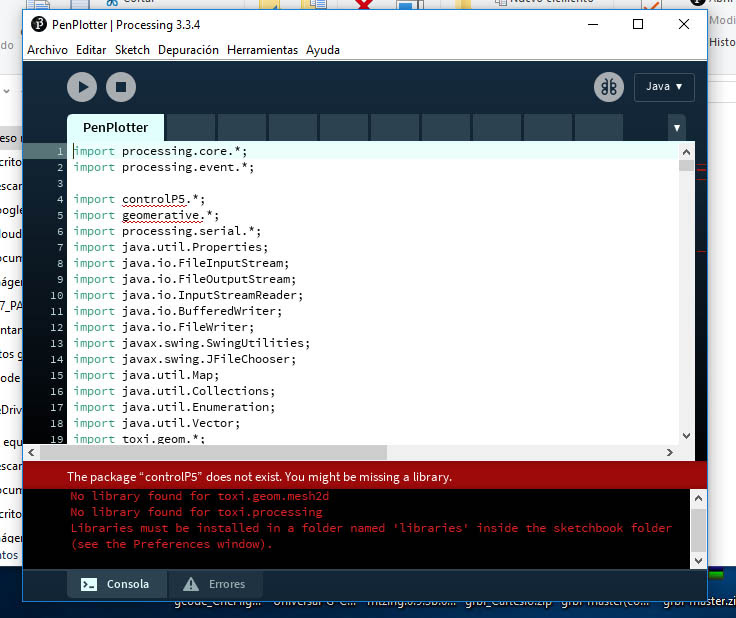Click line number 15 in the gutter
The height and width of the screenshot is (618, 736).
pos(57,375)
